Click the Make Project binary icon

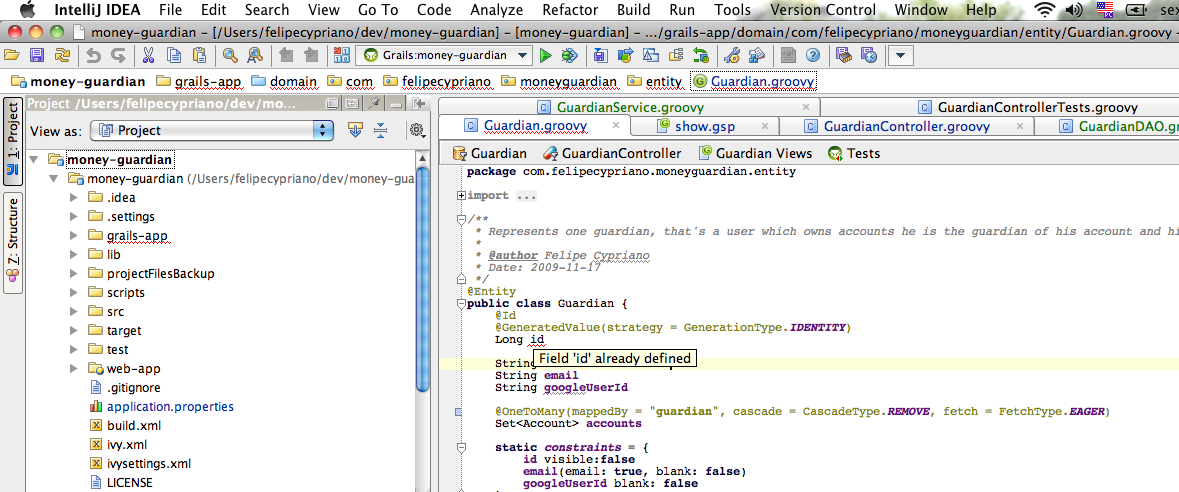341,55
